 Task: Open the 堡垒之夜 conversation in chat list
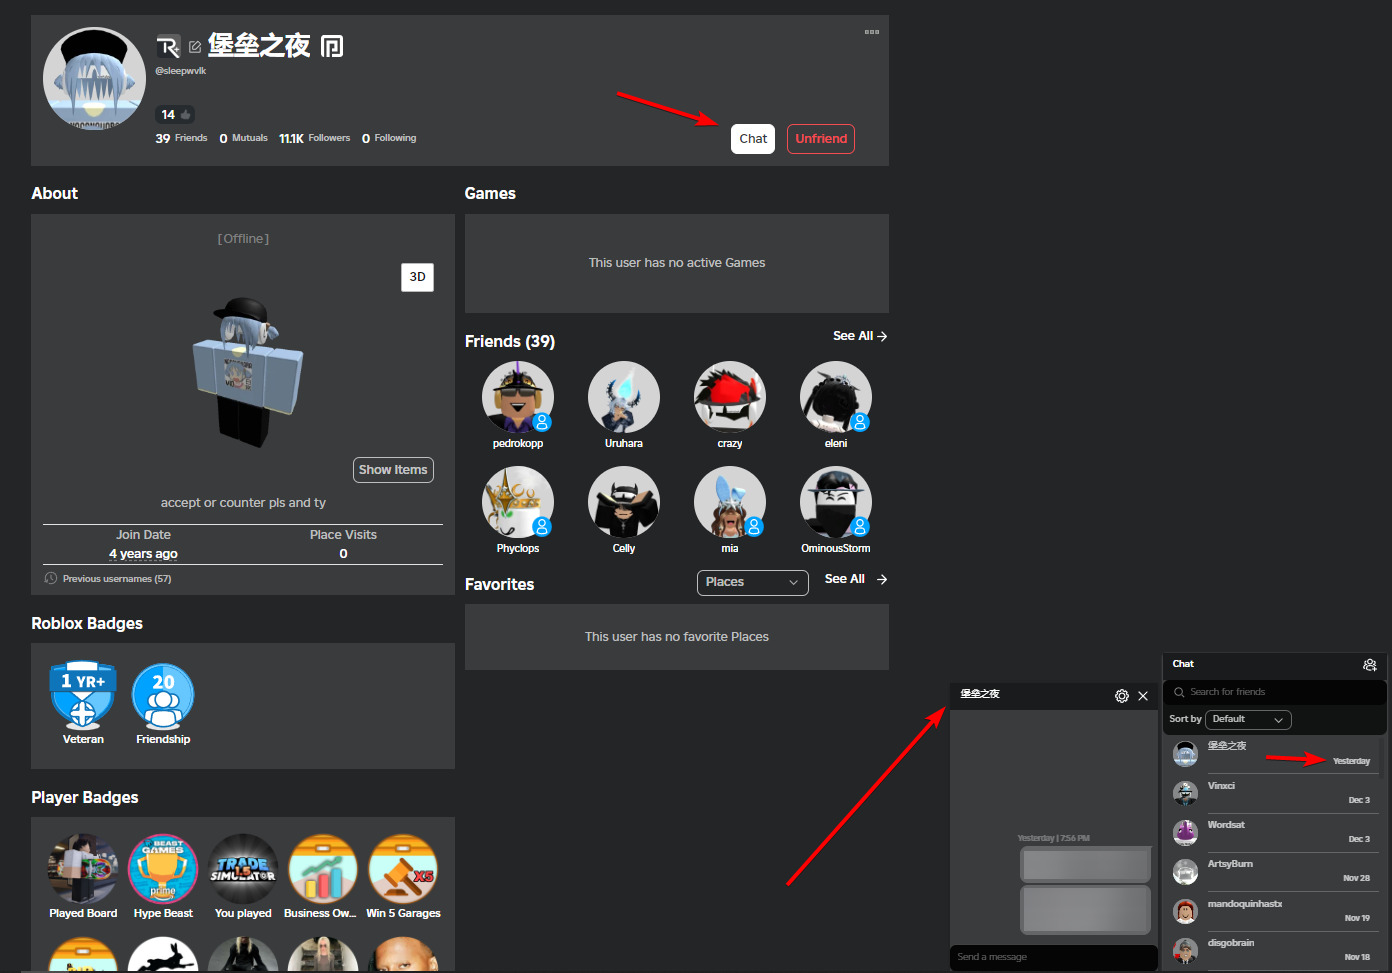[1272, 754]
